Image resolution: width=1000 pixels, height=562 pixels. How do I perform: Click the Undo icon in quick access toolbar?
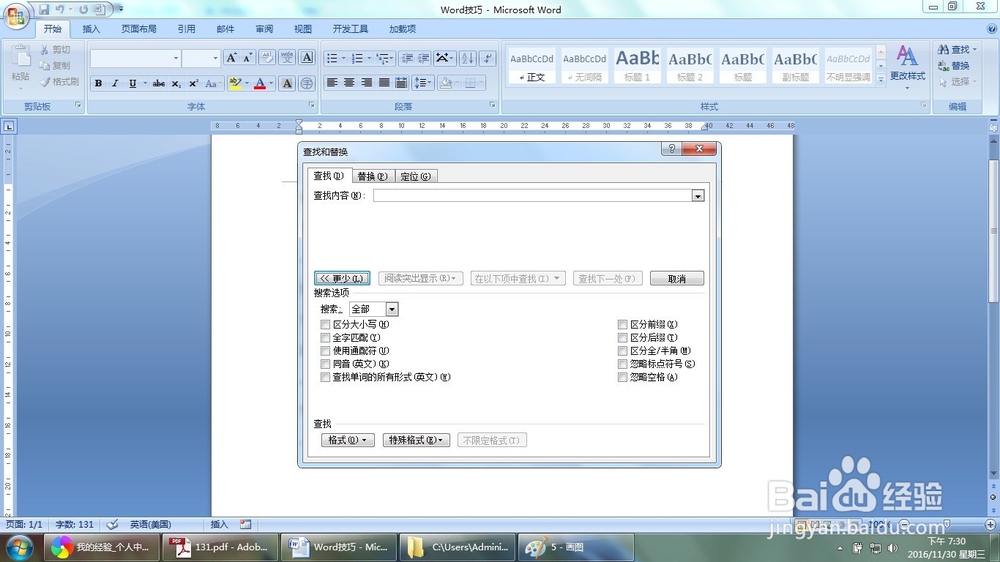(x=60, y=10)
